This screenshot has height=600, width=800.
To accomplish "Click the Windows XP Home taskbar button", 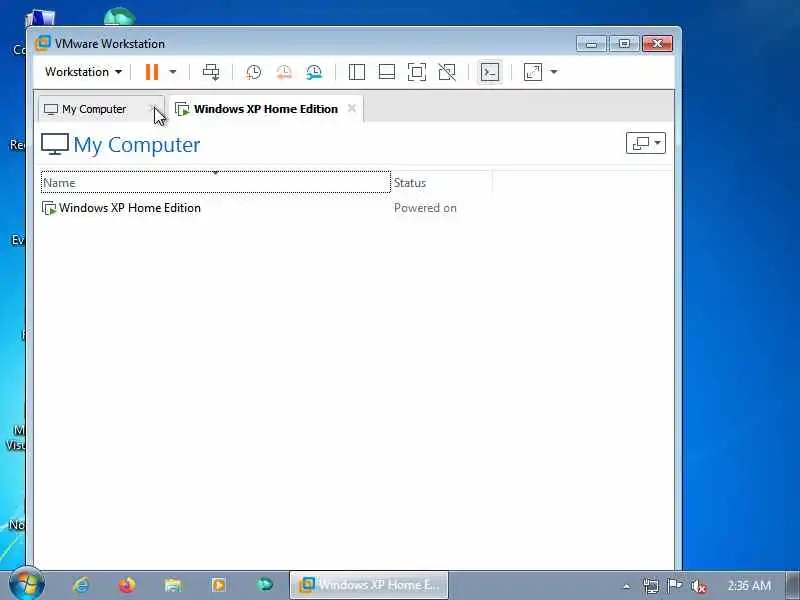I will point(369,585).
